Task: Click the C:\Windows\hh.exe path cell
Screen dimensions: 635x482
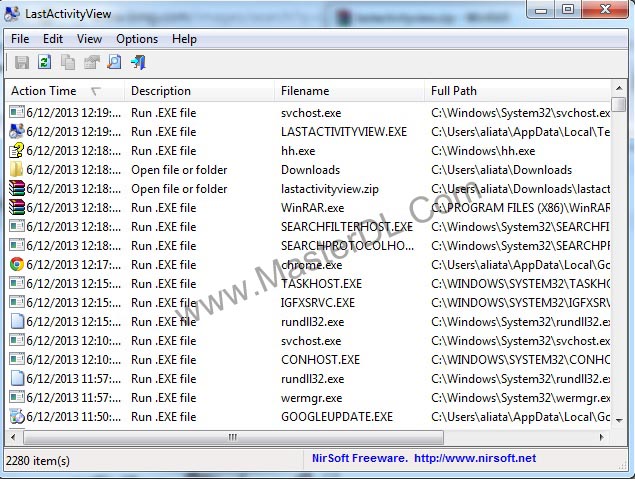Action: (483, 151)
